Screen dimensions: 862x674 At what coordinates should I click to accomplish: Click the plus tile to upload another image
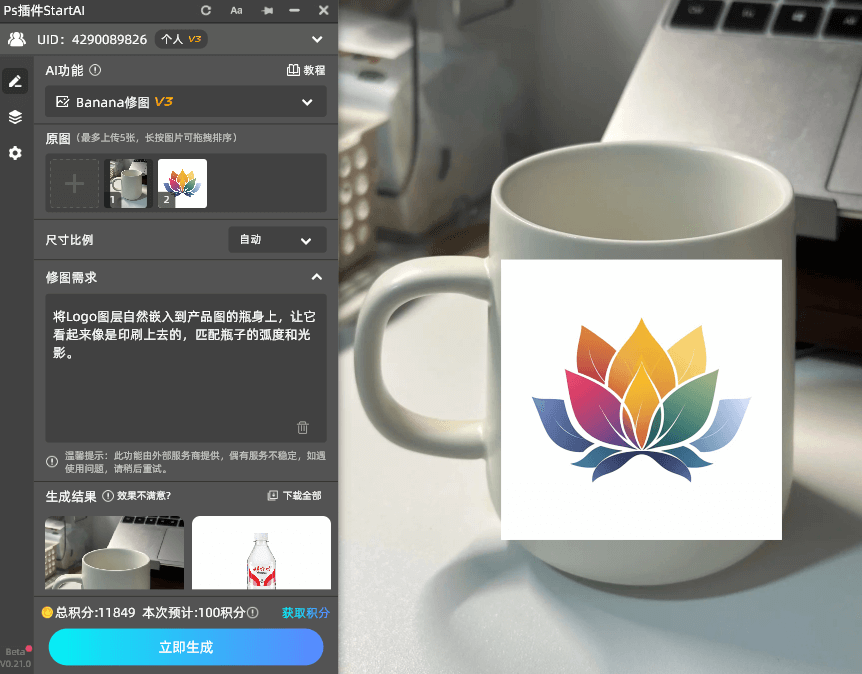(74, 183)
